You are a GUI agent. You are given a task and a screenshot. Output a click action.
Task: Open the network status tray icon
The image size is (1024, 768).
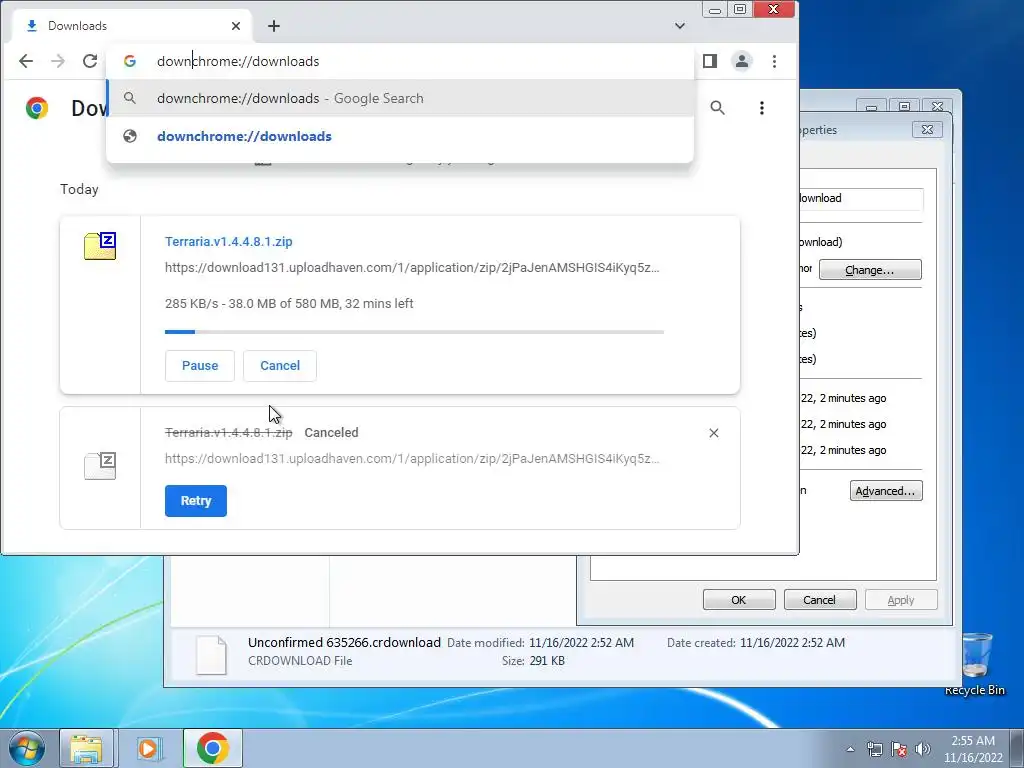pos(874,749)
